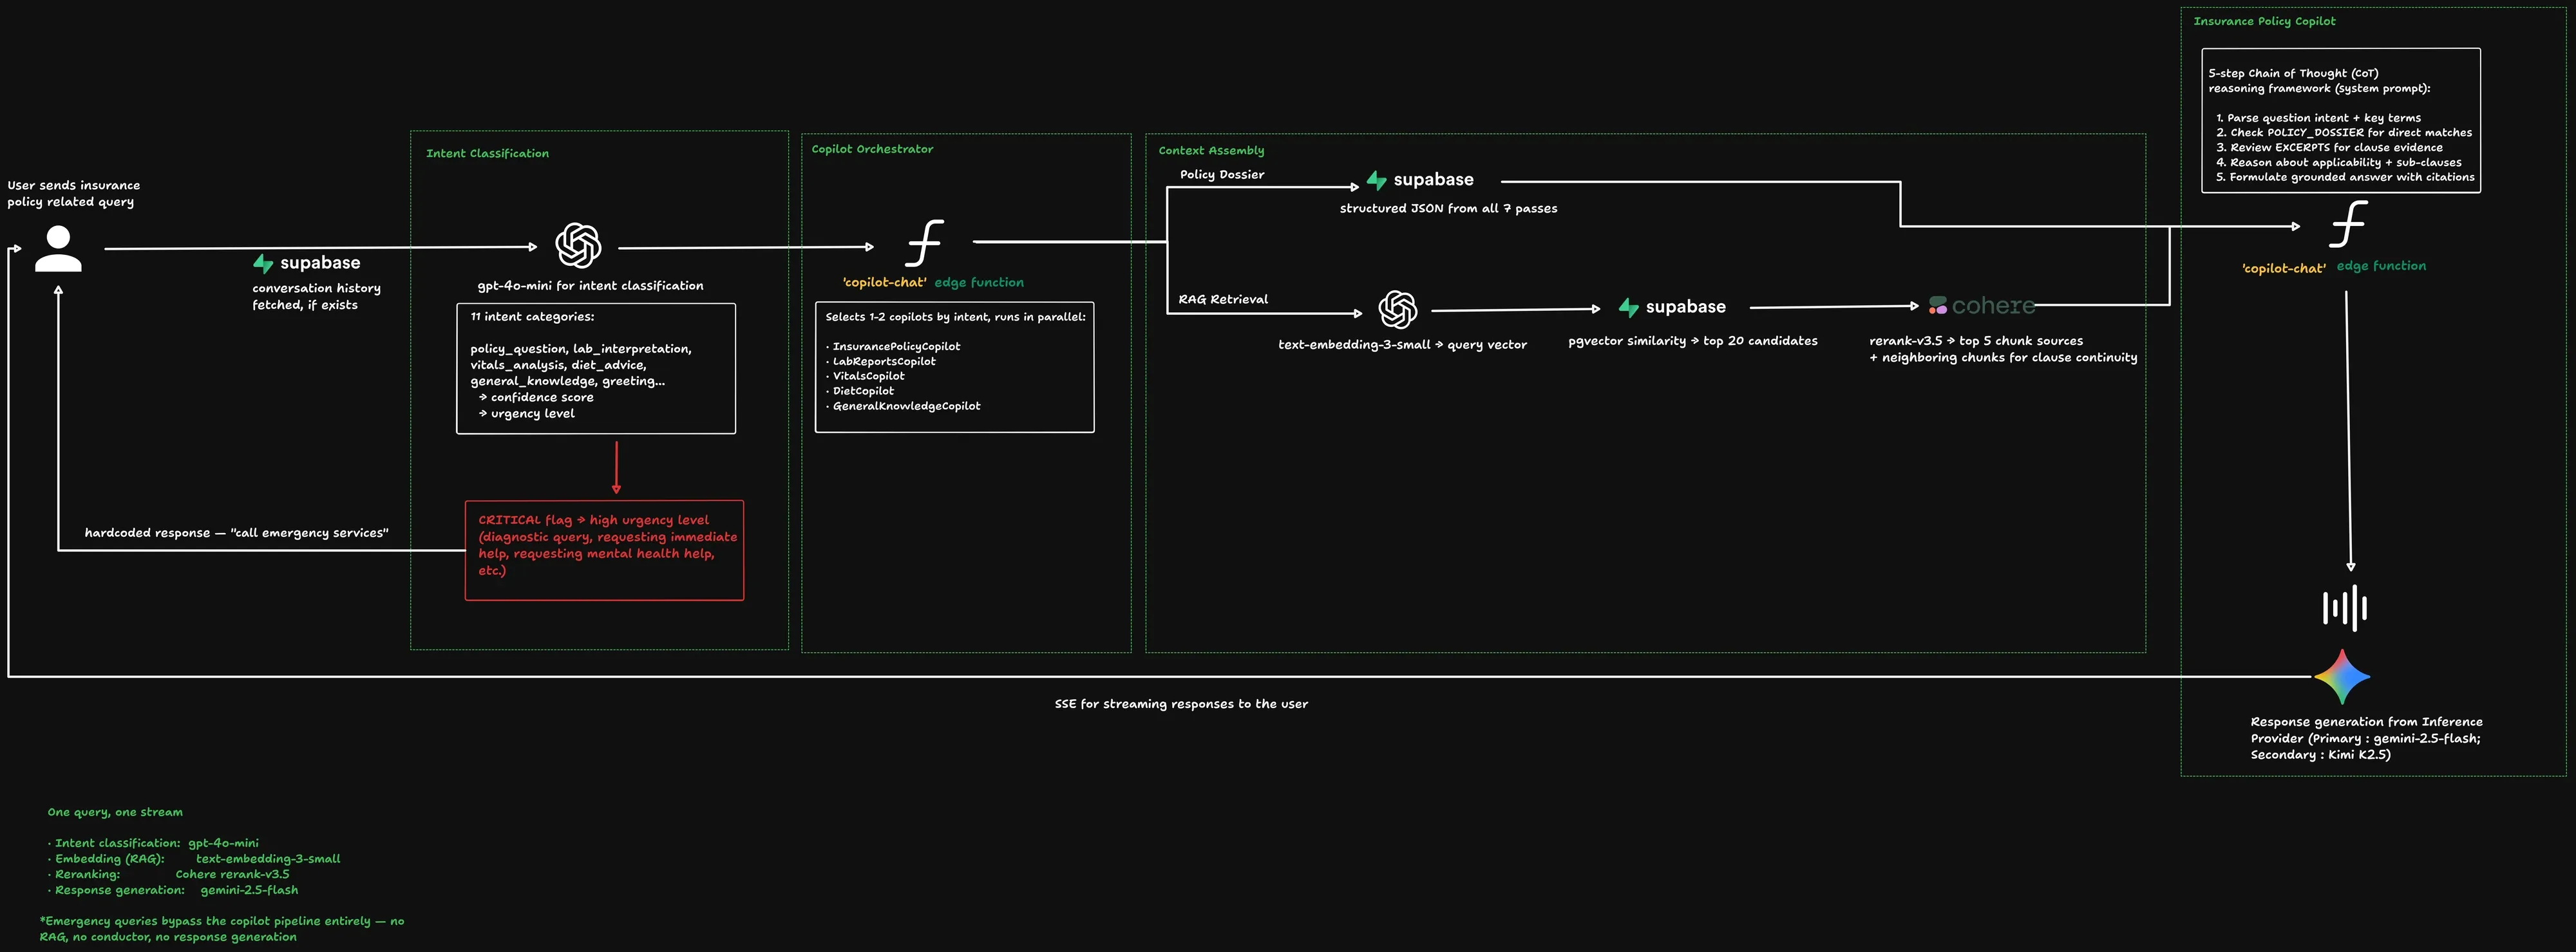Click 'Response generation from Inference Provider' text

coord(2366,738)
